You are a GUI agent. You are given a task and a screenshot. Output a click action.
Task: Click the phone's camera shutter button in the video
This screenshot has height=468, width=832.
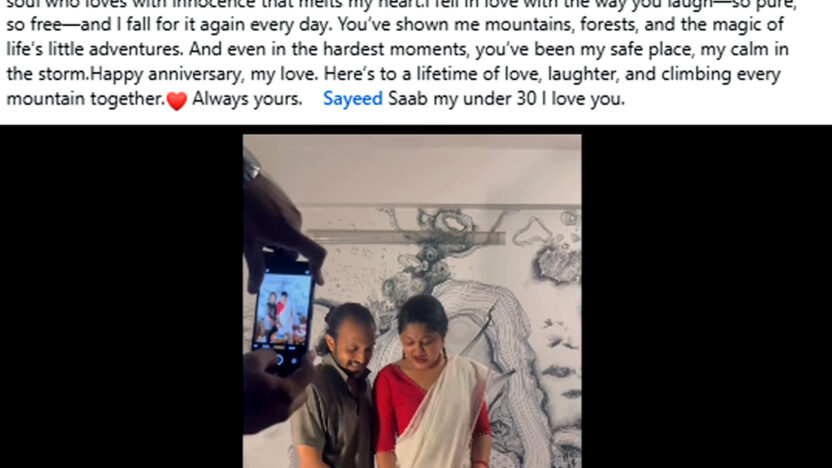click(x=279, y=360)
